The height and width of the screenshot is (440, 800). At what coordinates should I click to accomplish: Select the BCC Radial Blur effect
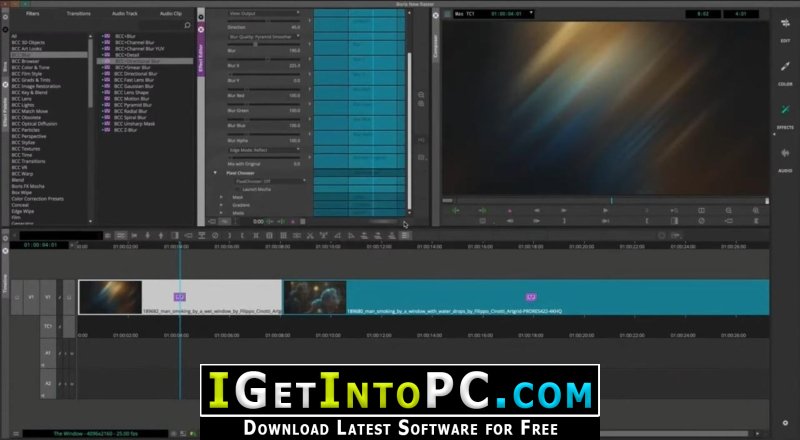131,111
